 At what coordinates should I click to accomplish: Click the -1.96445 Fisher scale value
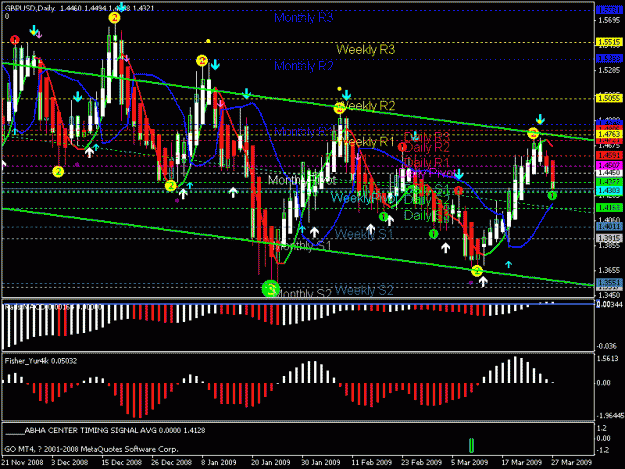point(610,416)
